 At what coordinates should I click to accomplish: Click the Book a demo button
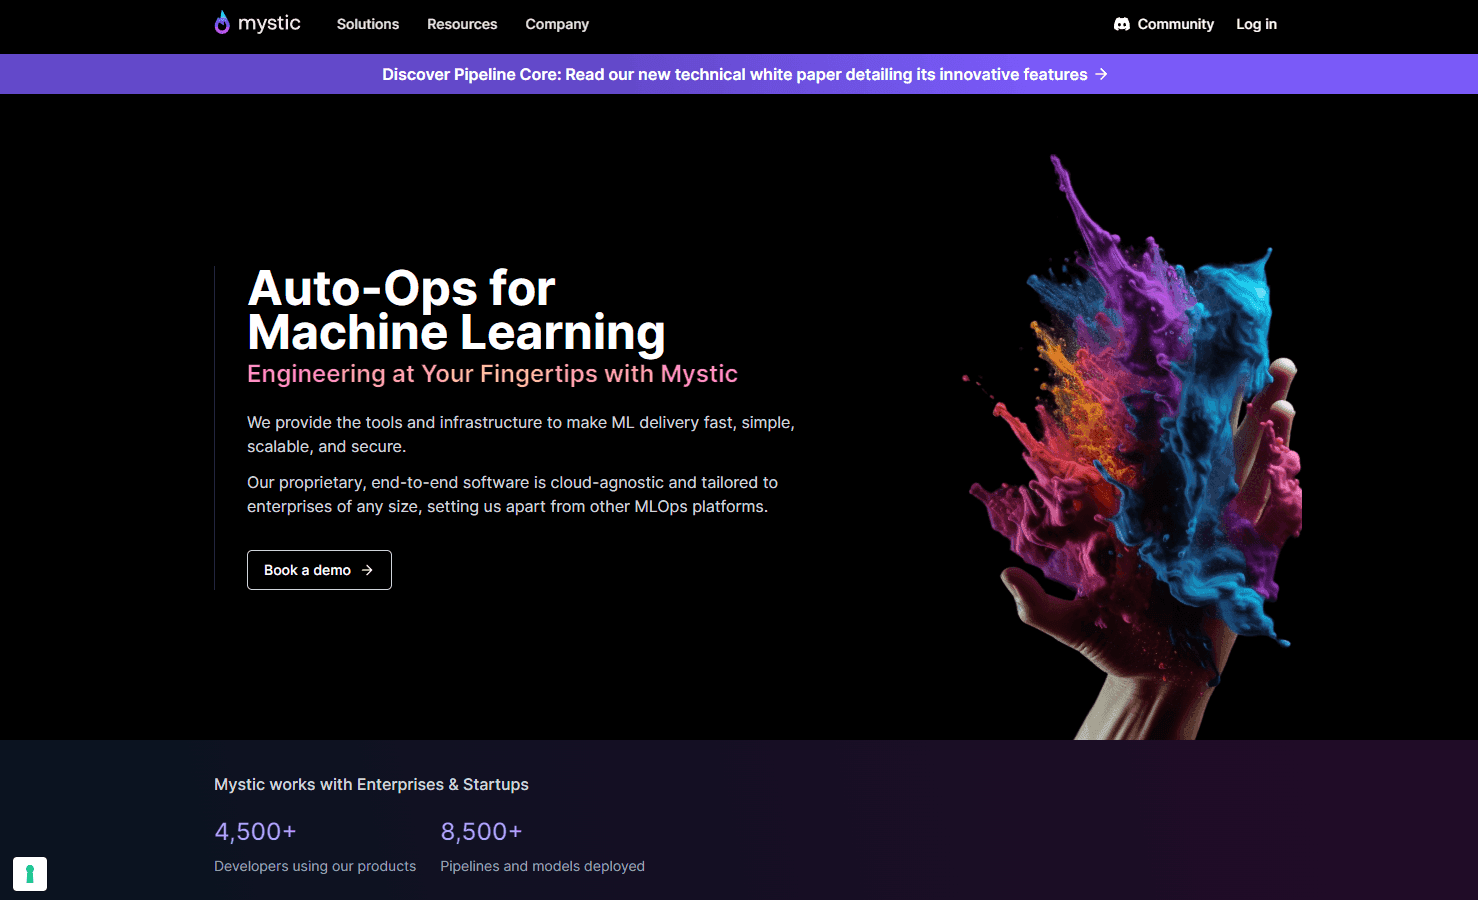pos(319,570)
